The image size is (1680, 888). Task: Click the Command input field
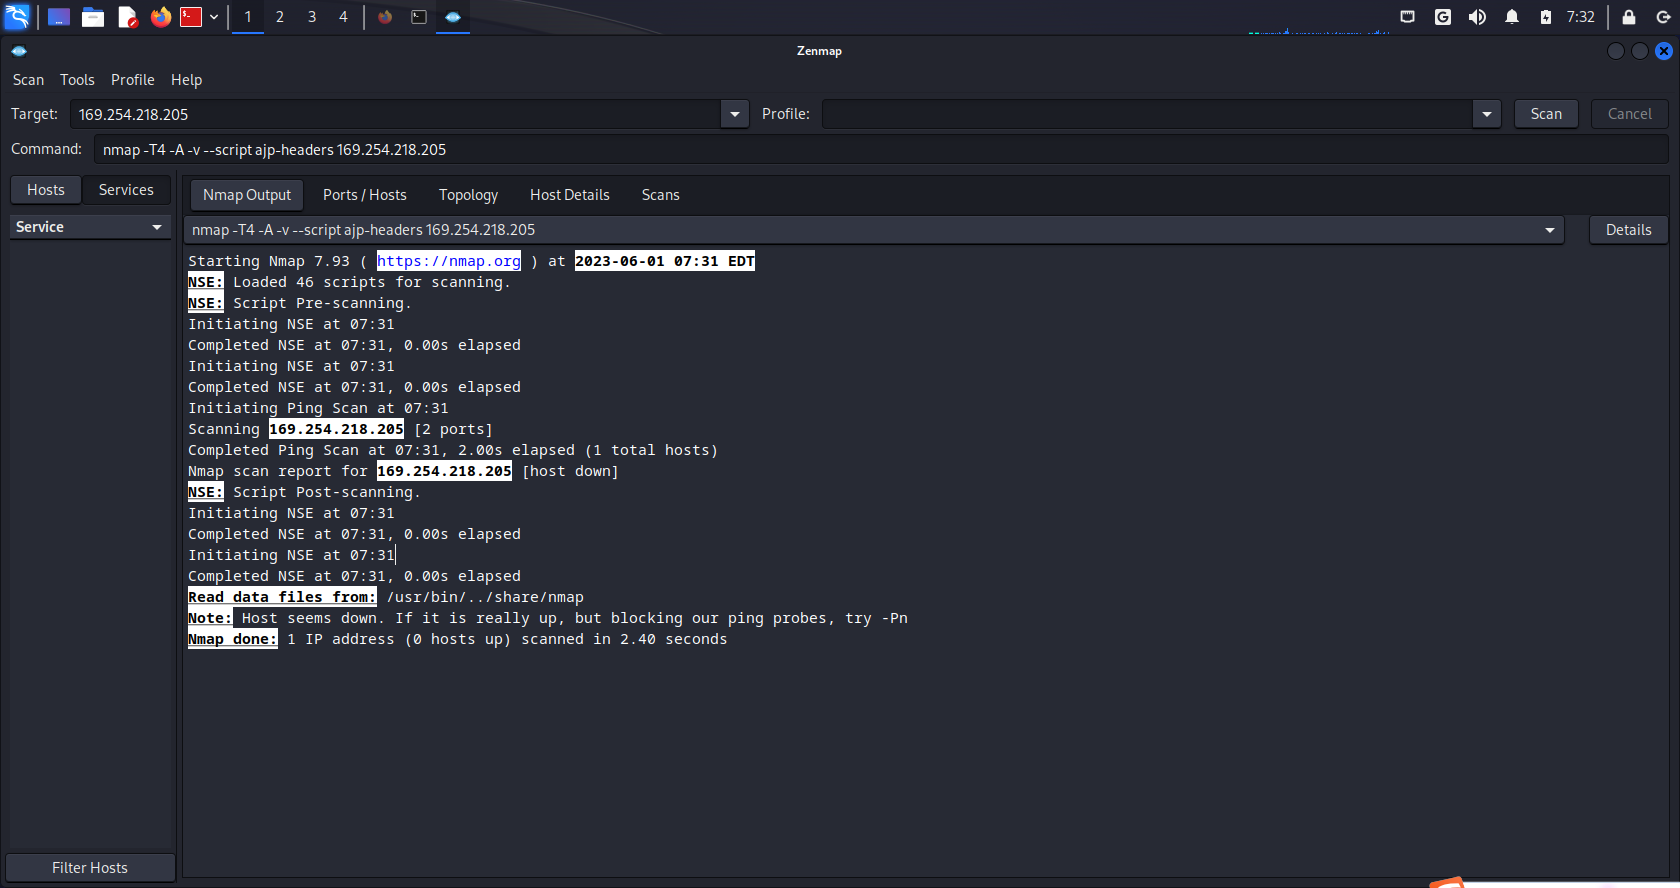click(x=881, y=150)
